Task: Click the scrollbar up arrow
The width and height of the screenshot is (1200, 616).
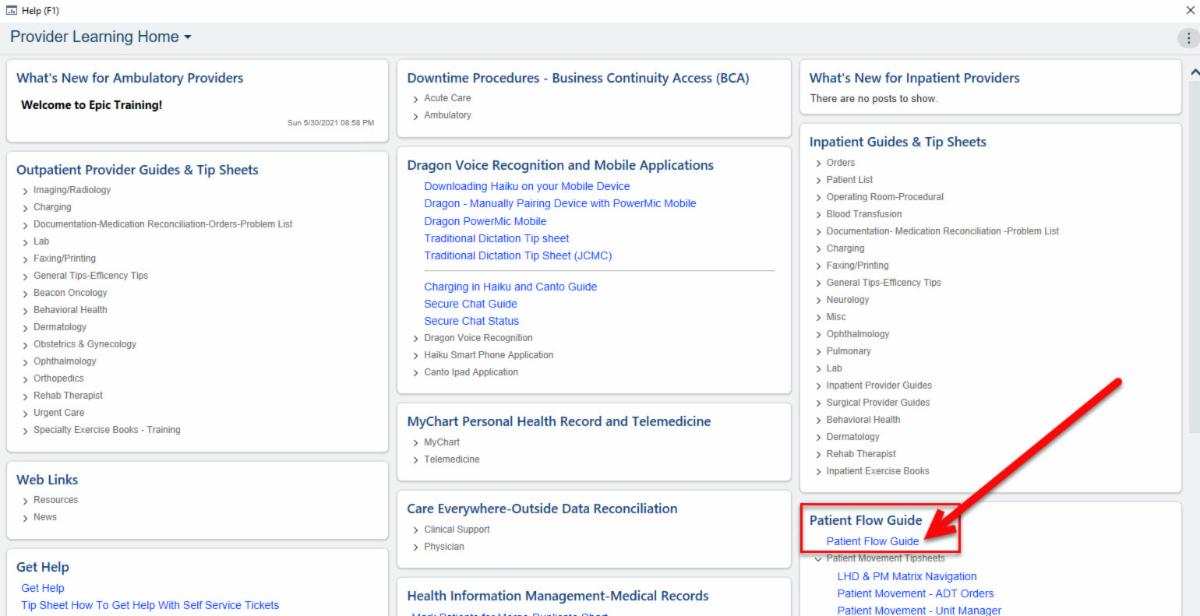Action: (1191, 71)
